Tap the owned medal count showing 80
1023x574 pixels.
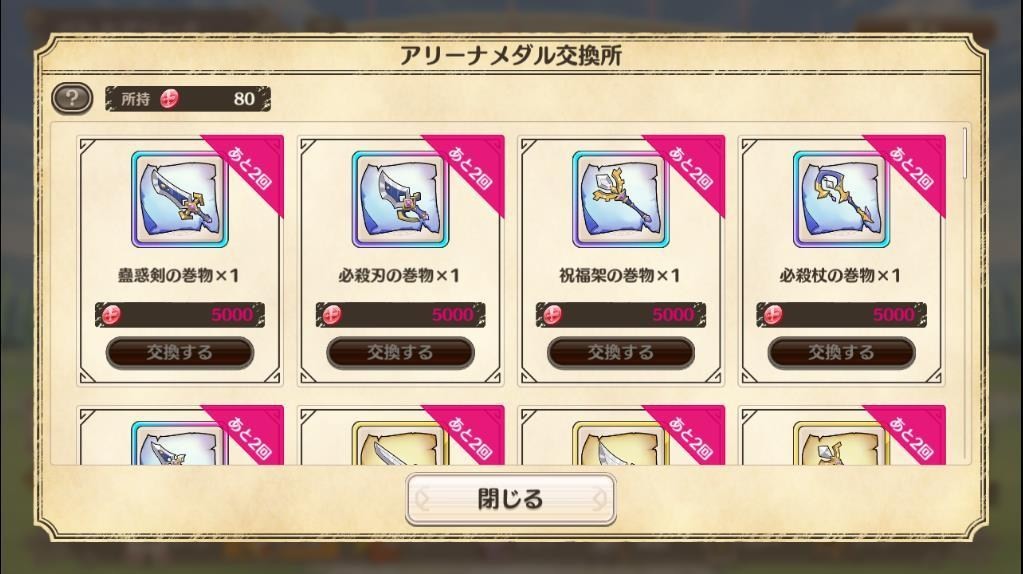click(244, 99)
